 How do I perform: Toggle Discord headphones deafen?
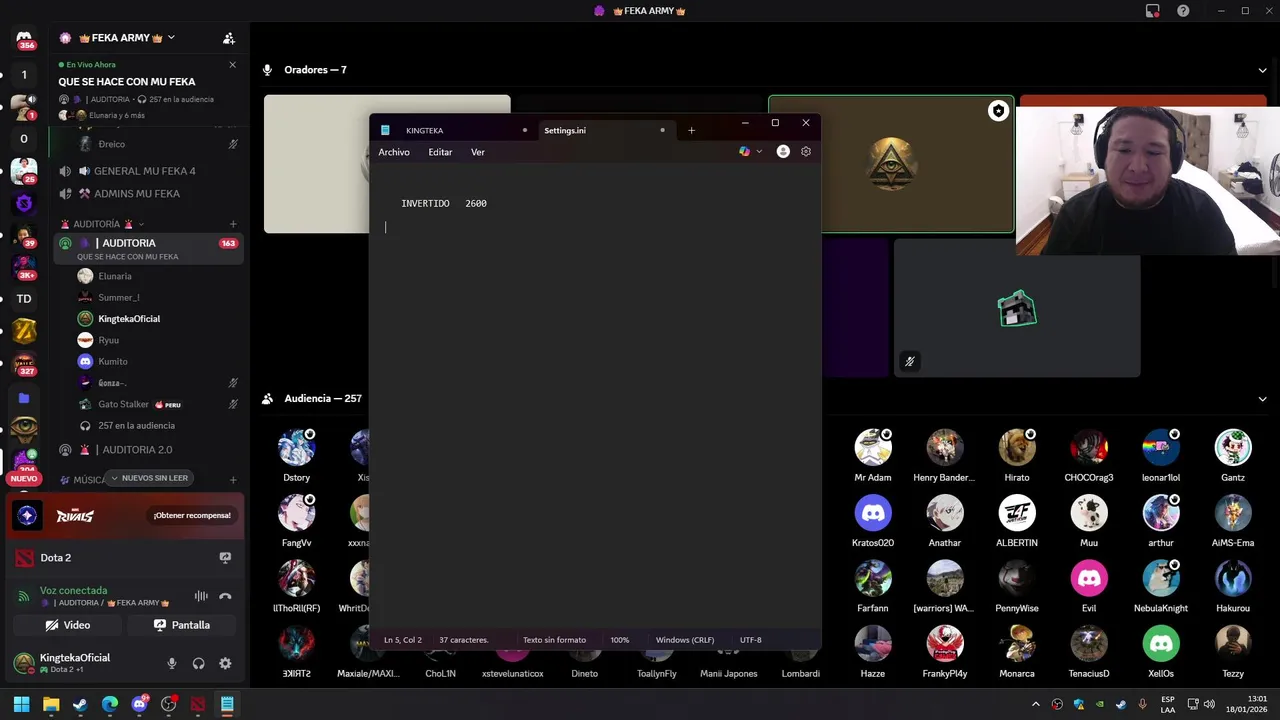[x=198, y=663]
